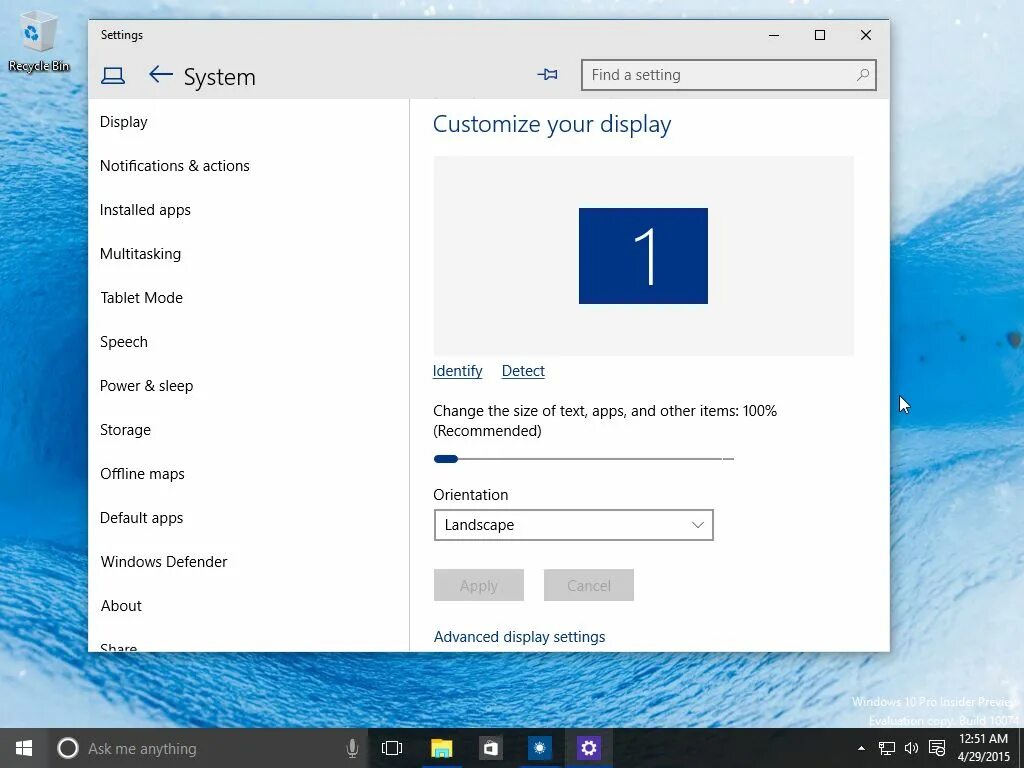Click the laptop System icon in header
Screen dimensions: 1024x768
click(x=113, y=76)
